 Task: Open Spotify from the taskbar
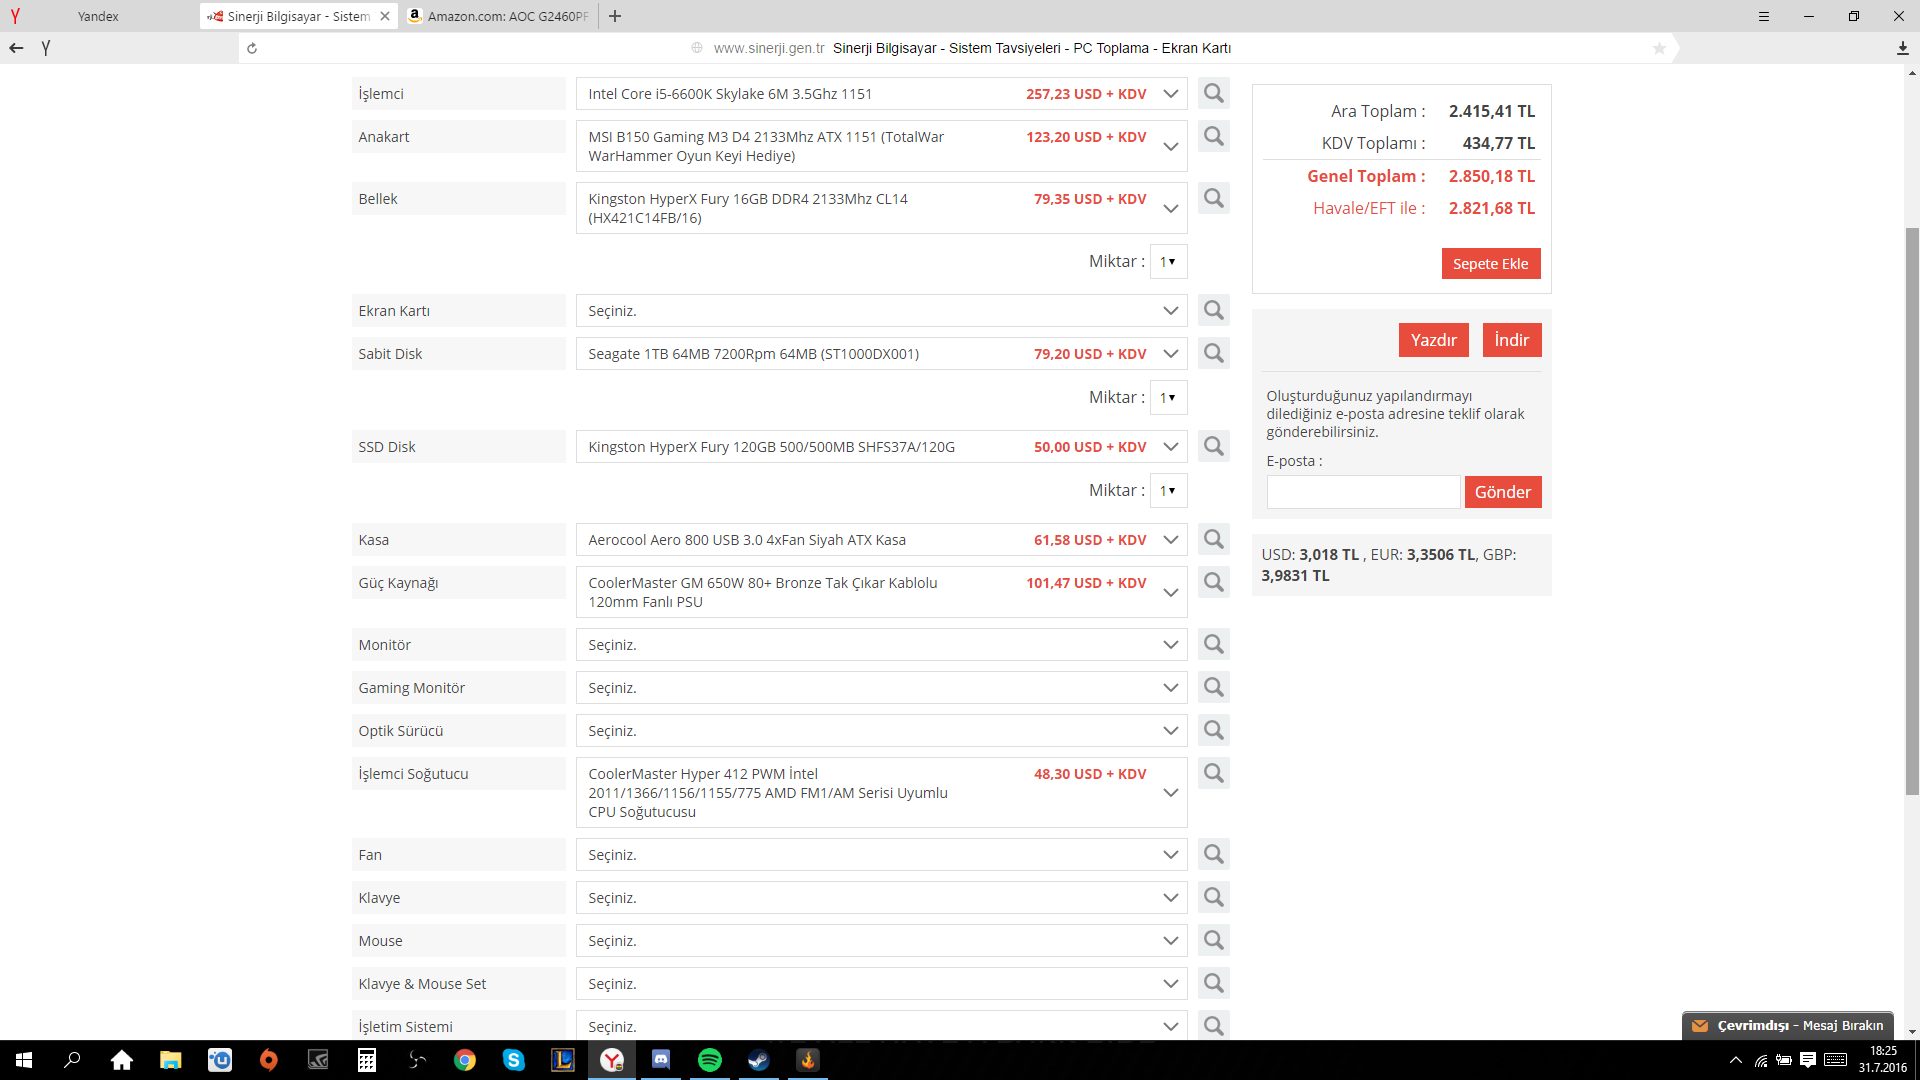tap(709, 1060)
